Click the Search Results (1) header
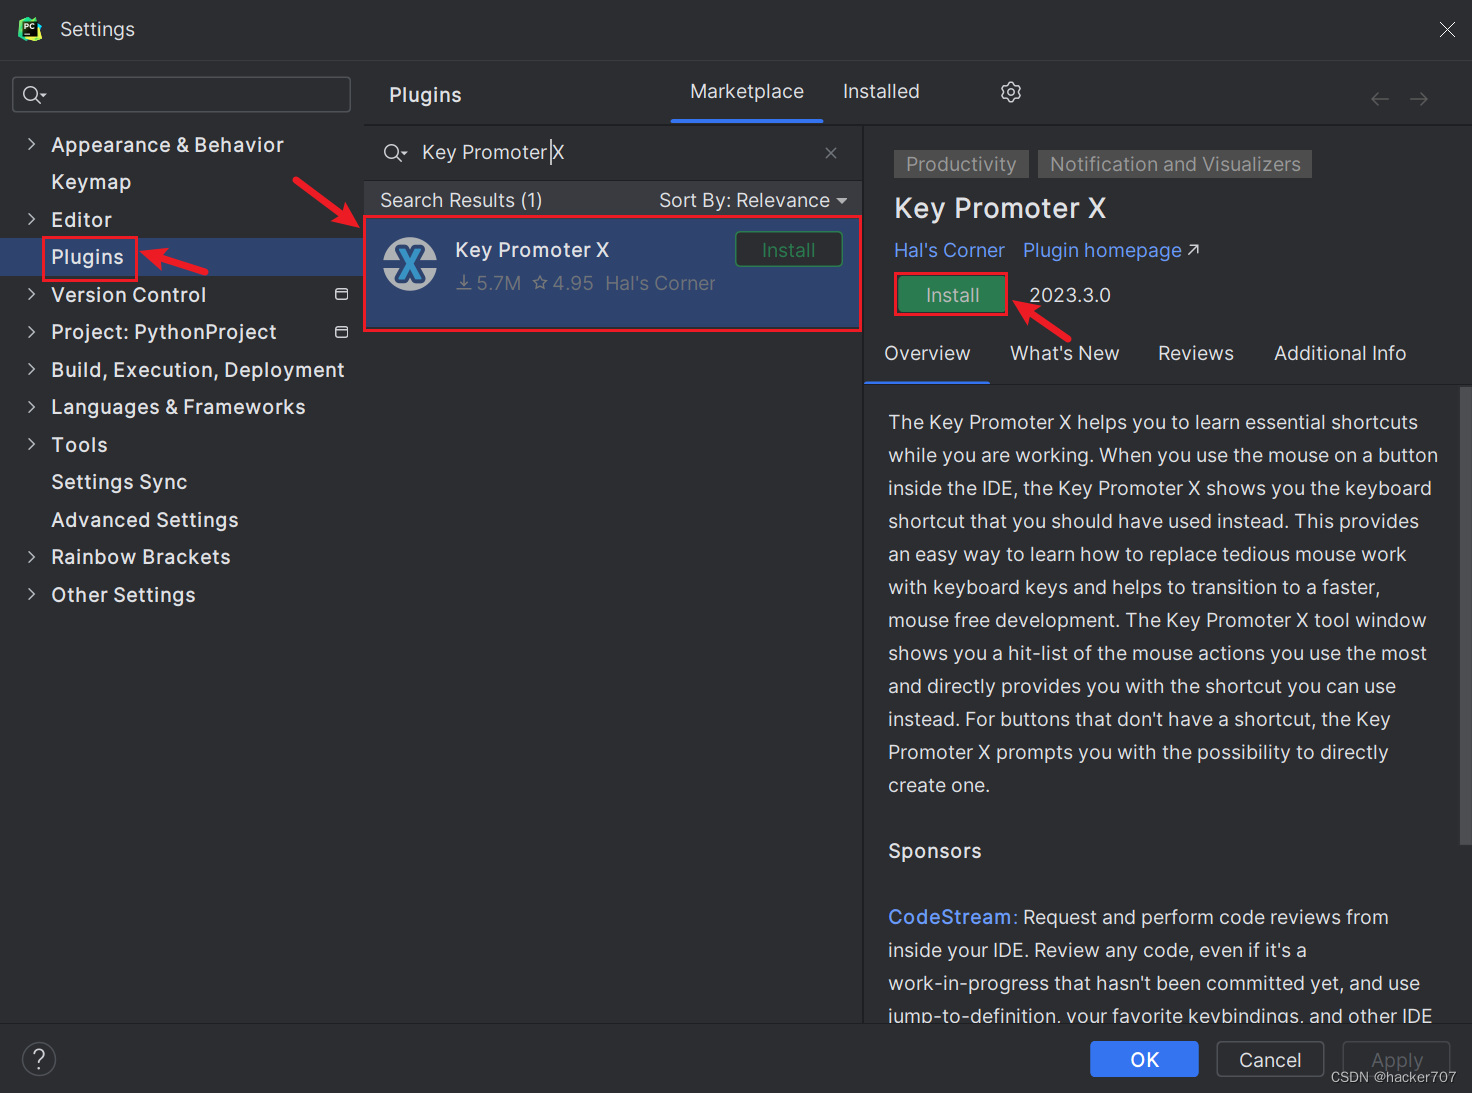 [461, 200]
